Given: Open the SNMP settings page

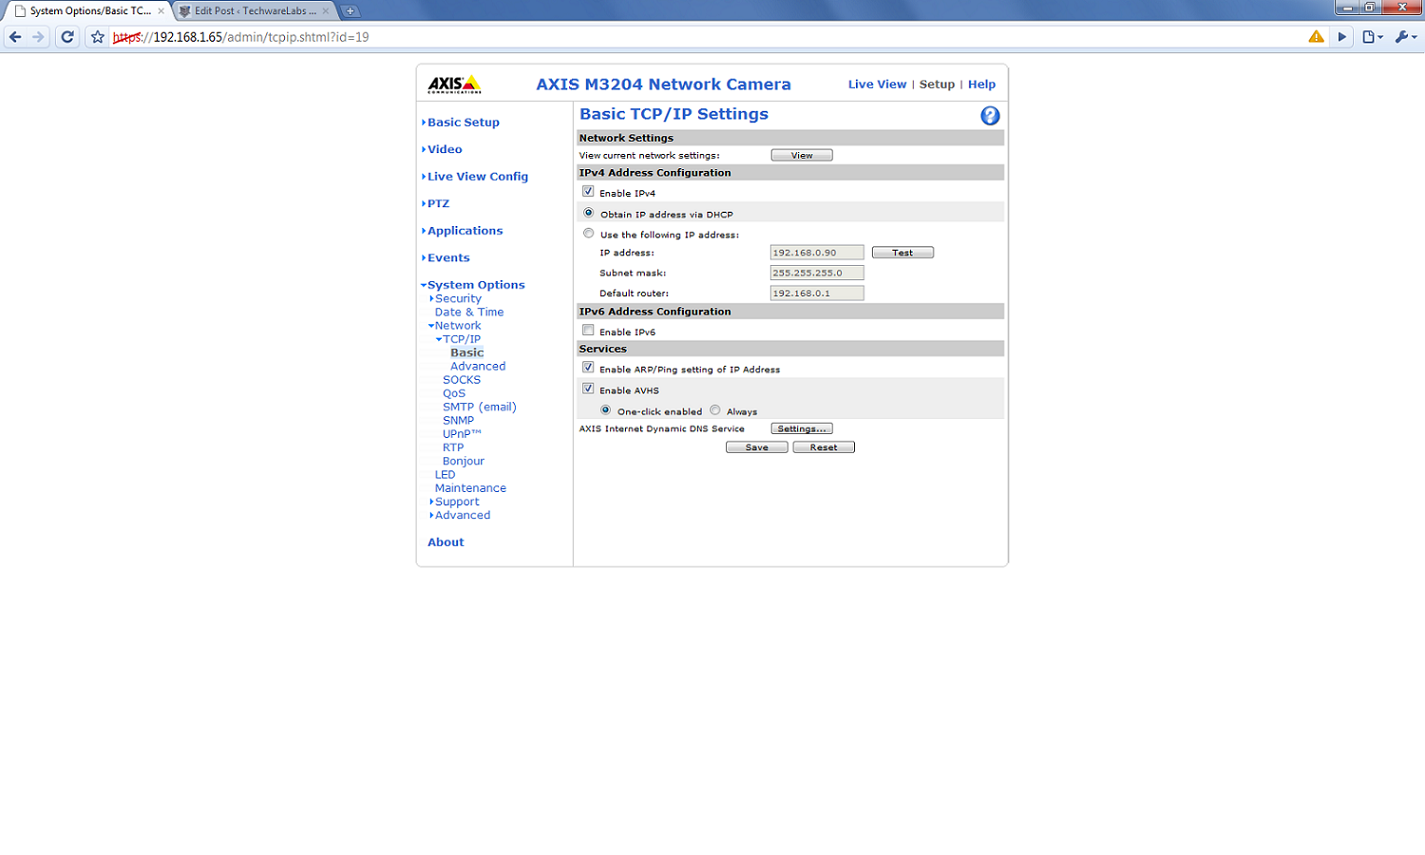Looking at the screenshot, I should (458, 420).
